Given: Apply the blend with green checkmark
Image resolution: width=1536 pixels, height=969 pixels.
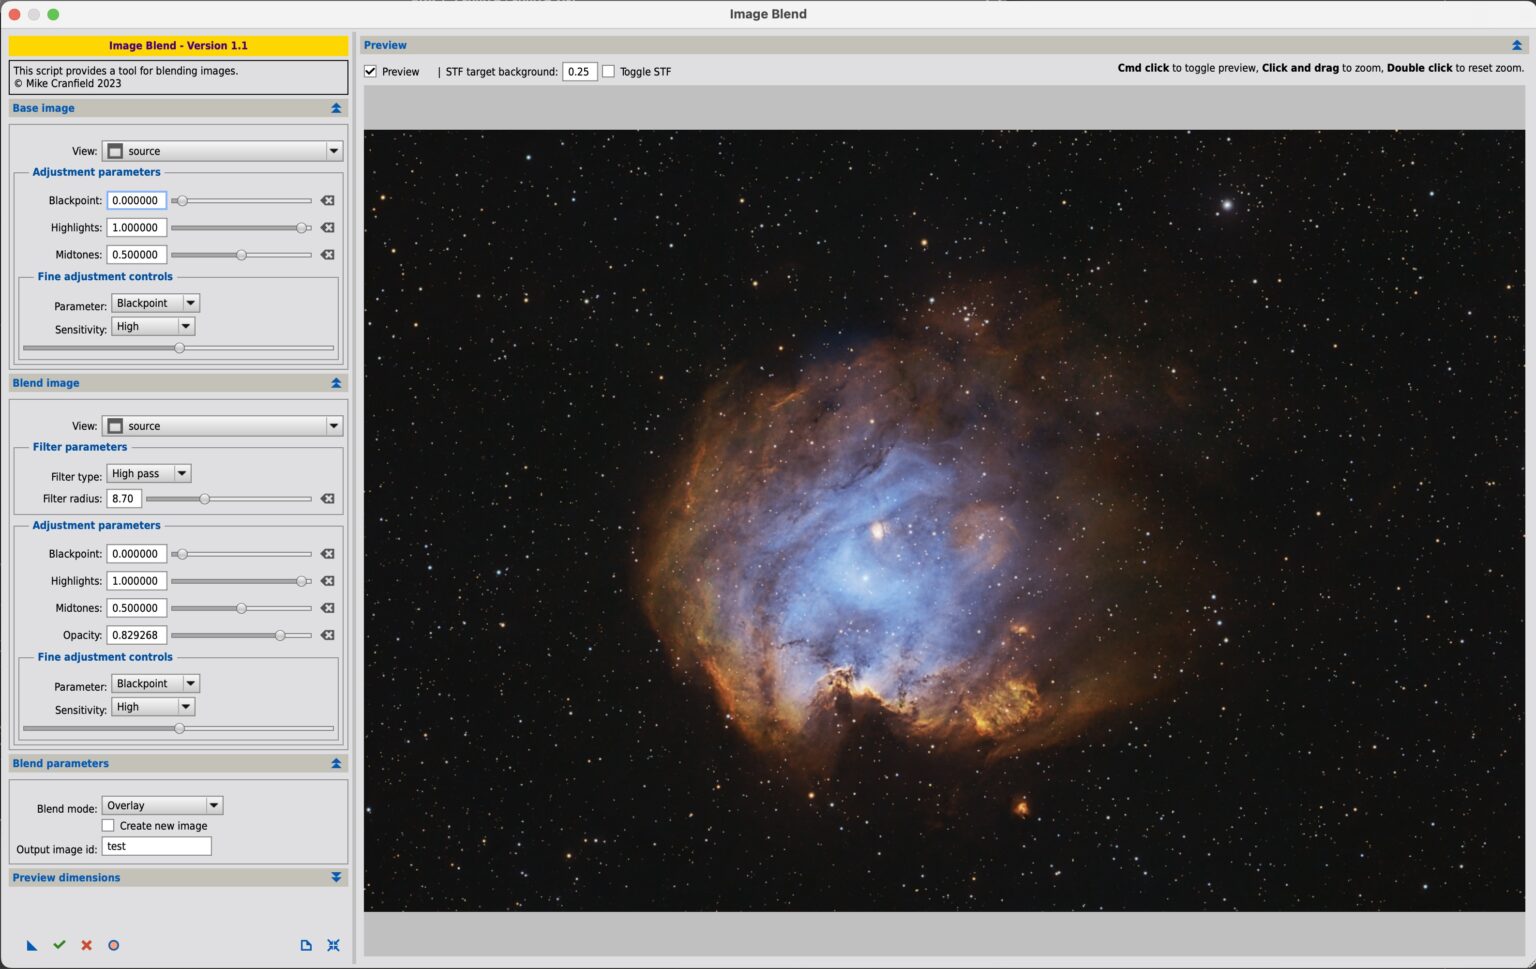Looking at the screenshot, I should point(59,945).
